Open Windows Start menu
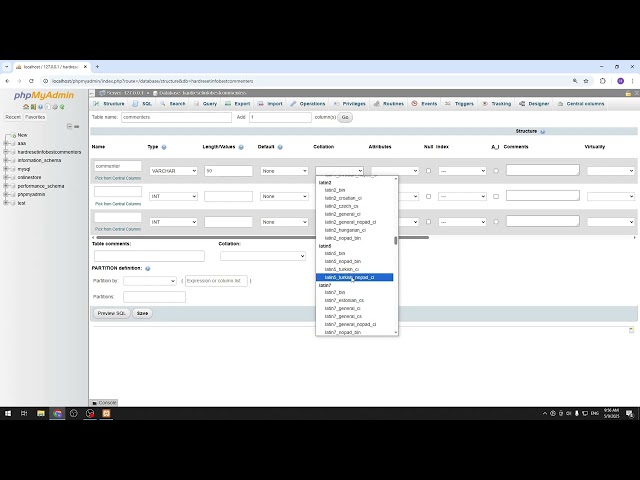 point(8,413)
